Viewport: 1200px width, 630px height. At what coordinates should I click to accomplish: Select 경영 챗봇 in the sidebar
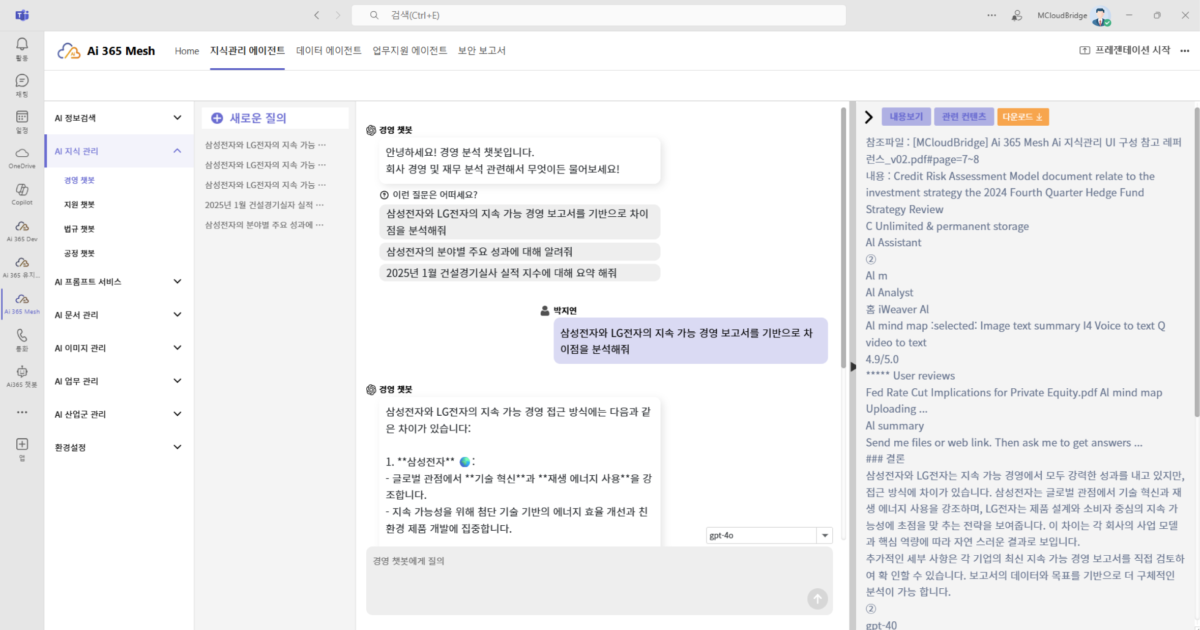(80, 181)
